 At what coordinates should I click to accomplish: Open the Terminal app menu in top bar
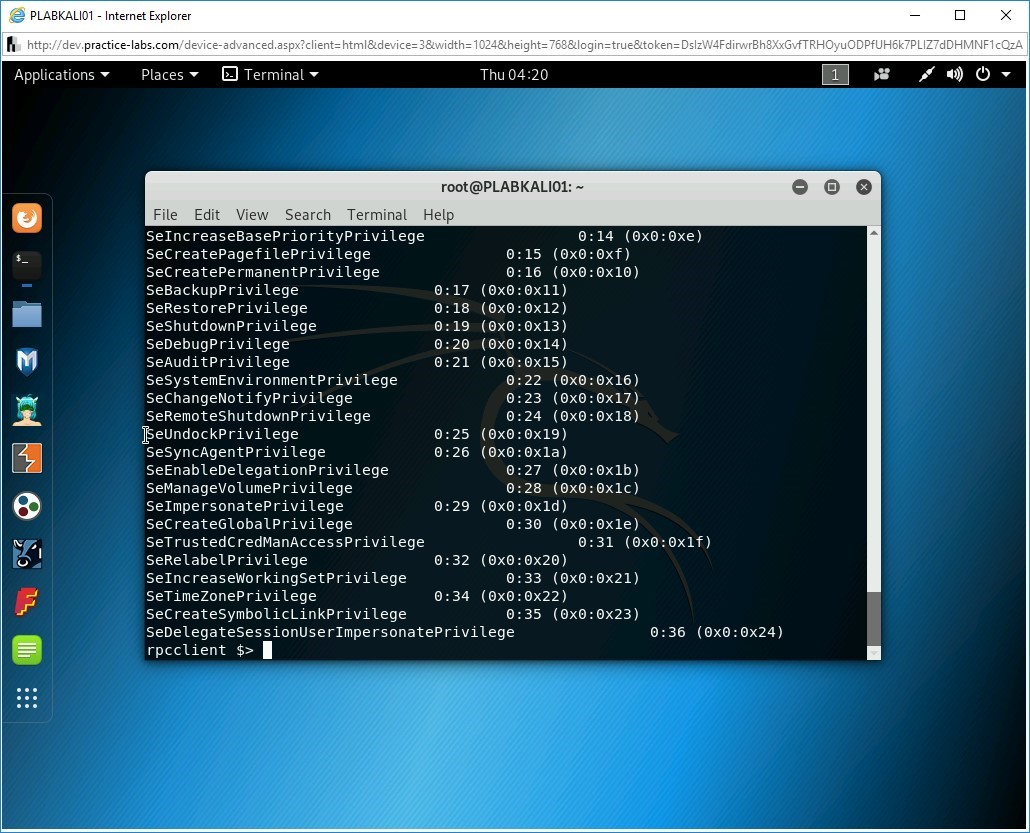coord(270,75)
